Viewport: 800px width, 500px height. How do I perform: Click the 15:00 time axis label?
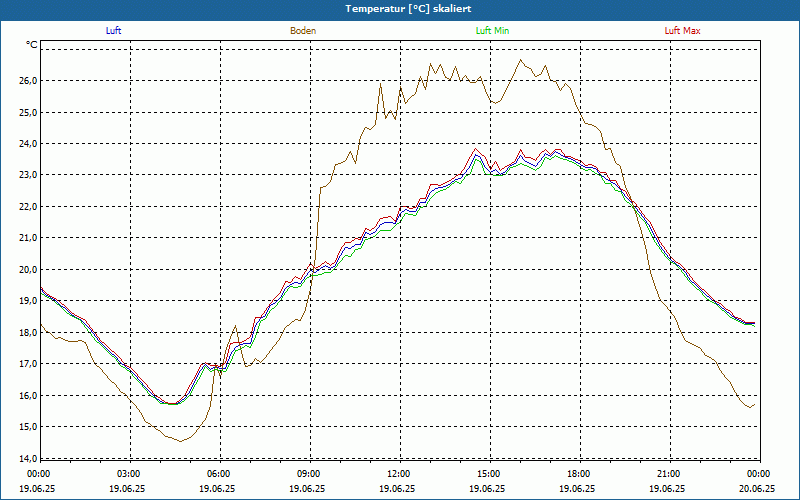488,474
